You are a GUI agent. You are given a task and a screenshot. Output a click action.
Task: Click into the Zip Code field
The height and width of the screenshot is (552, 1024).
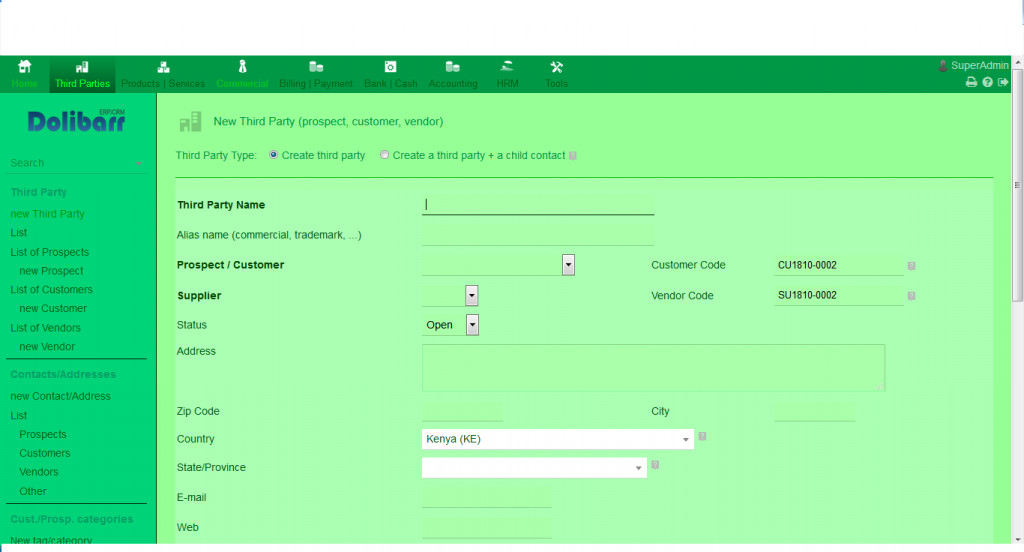[x=462, y=412]
